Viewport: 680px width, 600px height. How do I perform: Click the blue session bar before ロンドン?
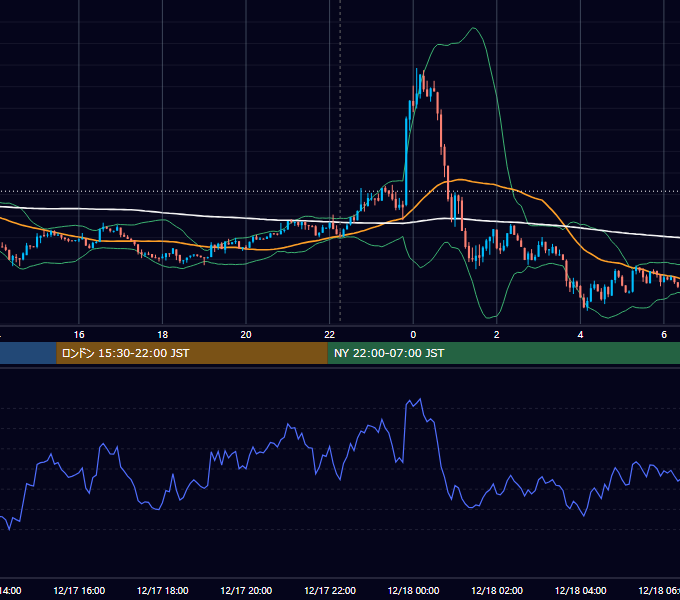[x=28, y=353]
